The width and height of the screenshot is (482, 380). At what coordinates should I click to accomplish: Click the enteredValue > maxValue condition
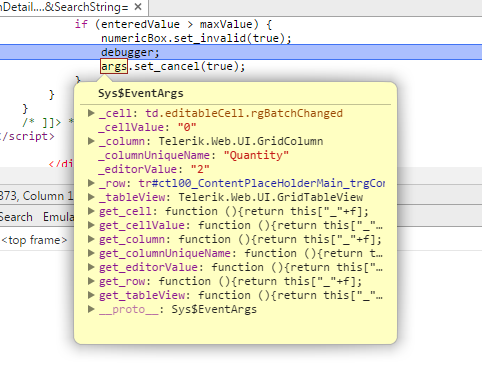point(177,24)
